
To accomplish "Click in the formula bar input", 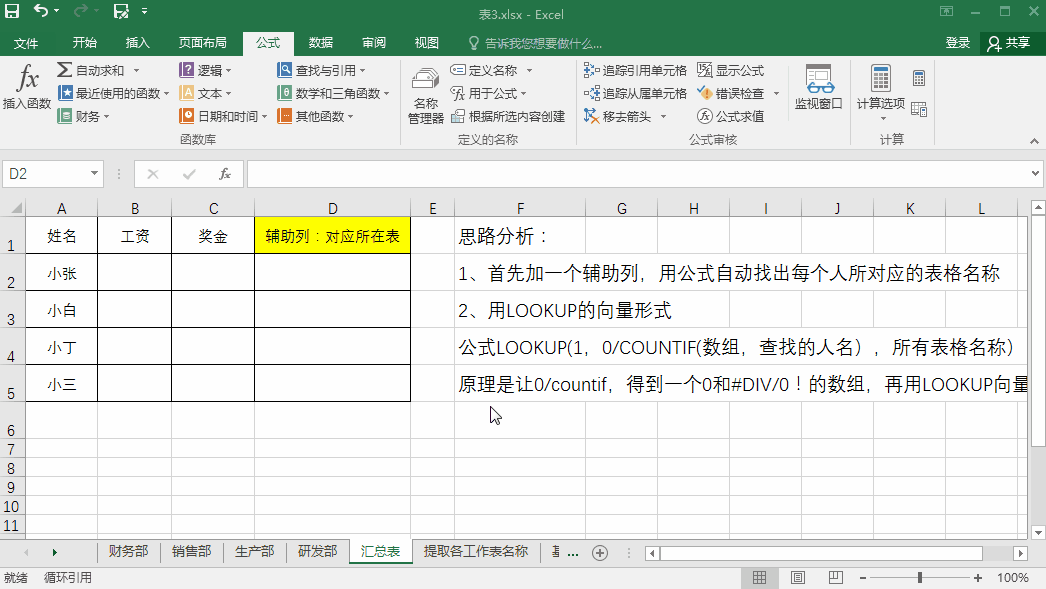I will click(x=638, y=173).
